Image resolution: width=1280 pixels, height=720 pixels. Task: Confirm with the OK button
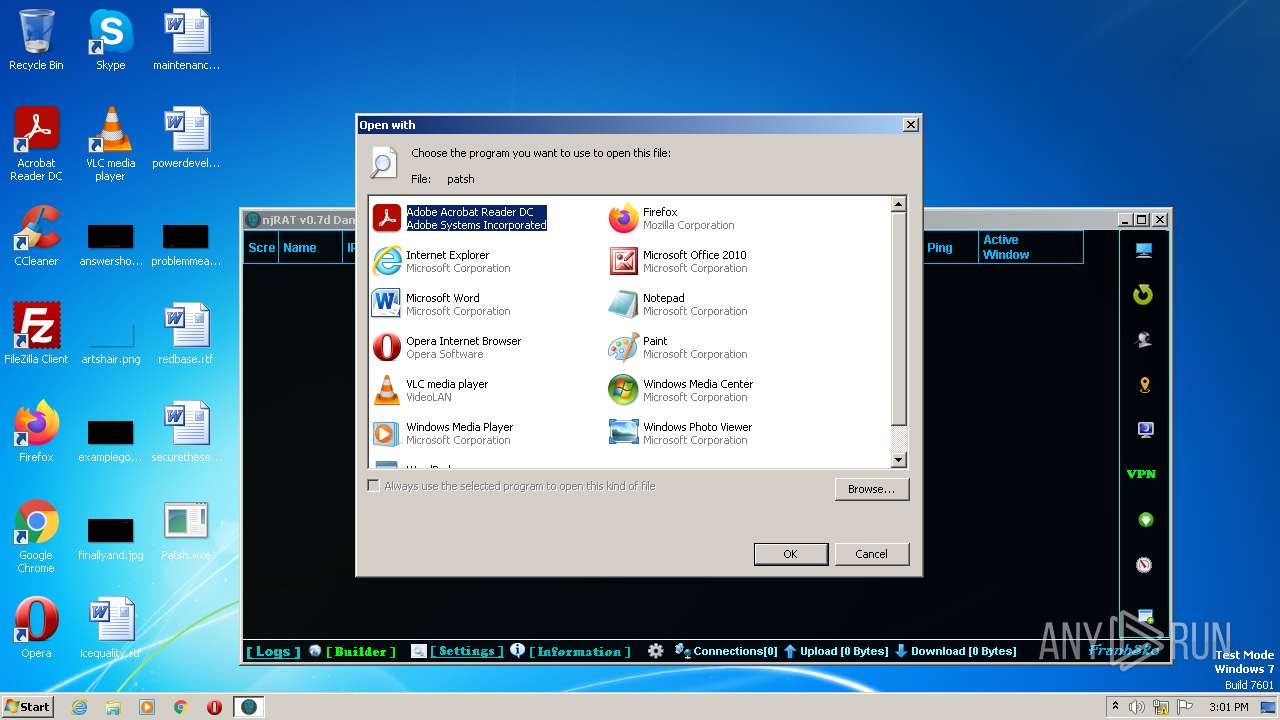790,554
